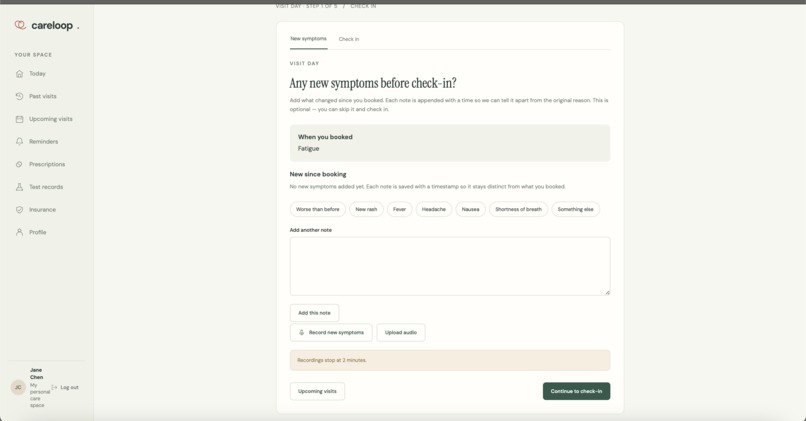Click the Profile person icon
Image resolution: width=806 pixels, height=421 pixels.
[x=20, y=232]
